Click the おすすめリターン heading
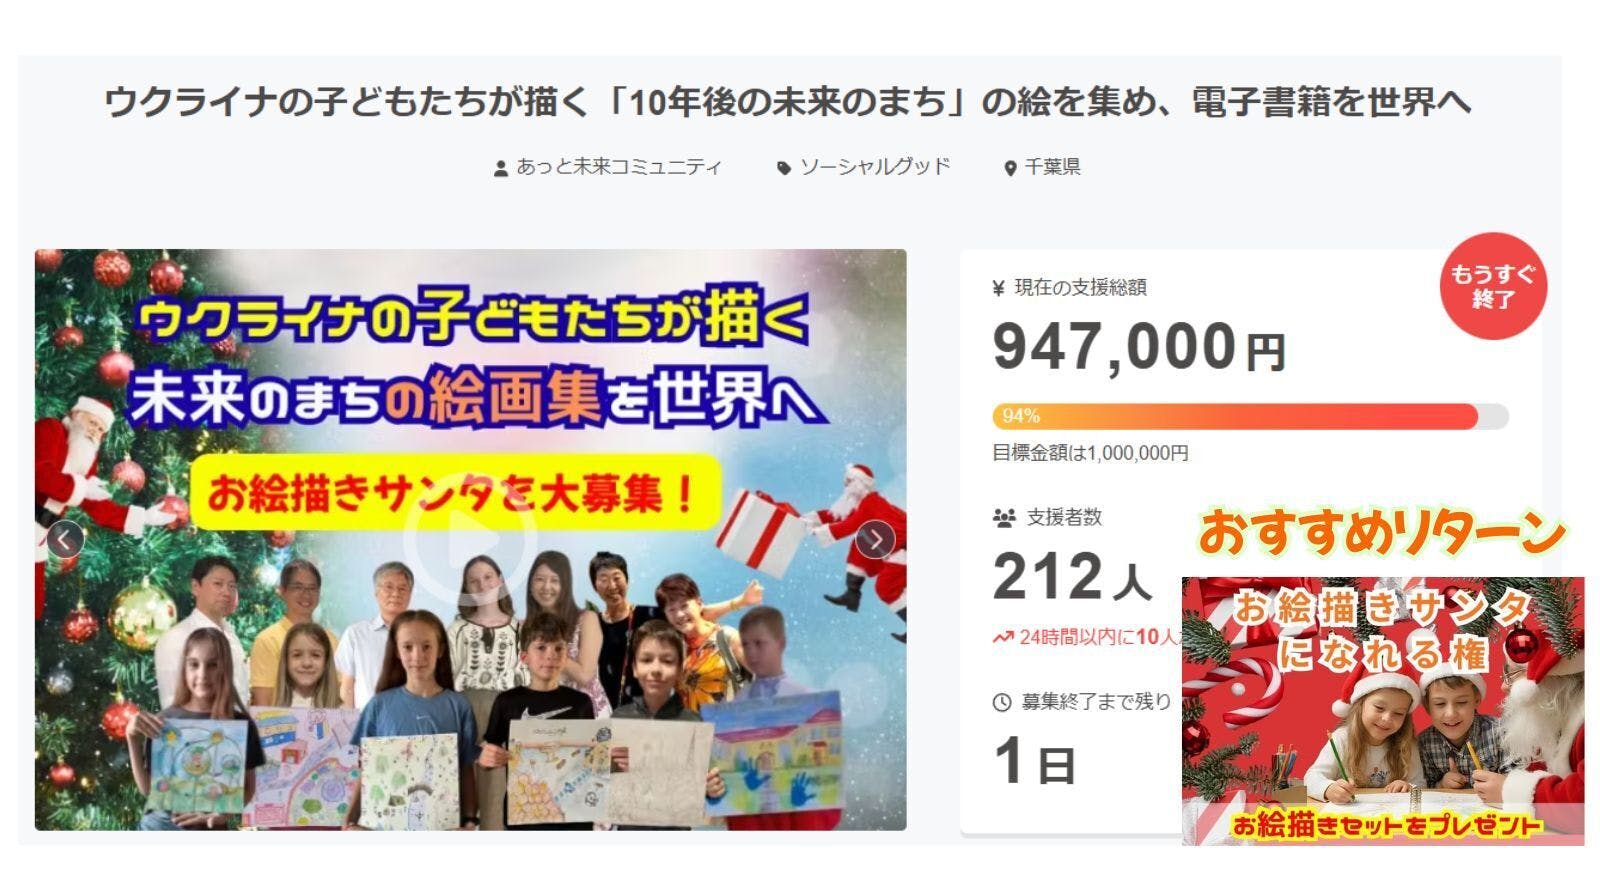1600x896 pixels. [x=1382, y=533]
